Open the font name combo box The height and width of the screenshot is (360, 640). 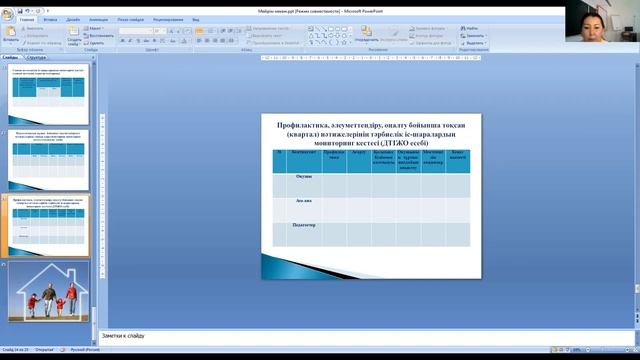pyautogui.click(x=136, y=31)
